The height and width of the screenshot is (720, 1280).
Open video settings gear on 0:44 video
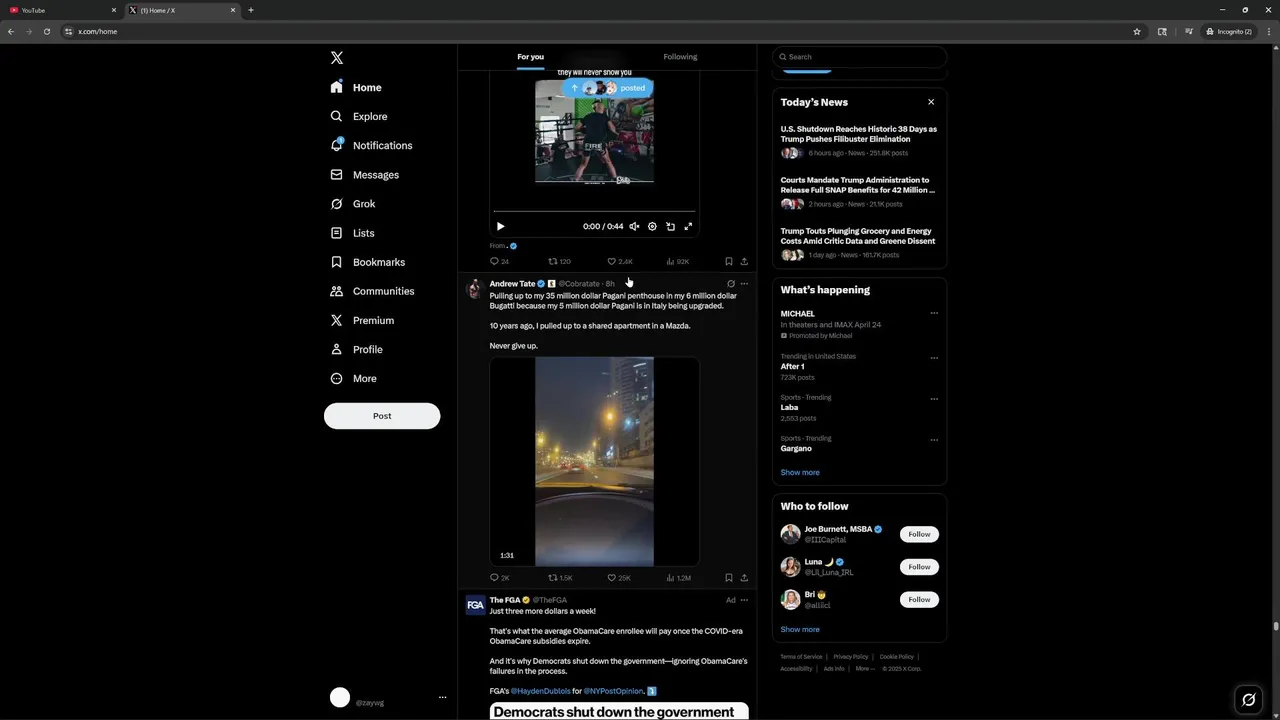(x=652, y=226)
